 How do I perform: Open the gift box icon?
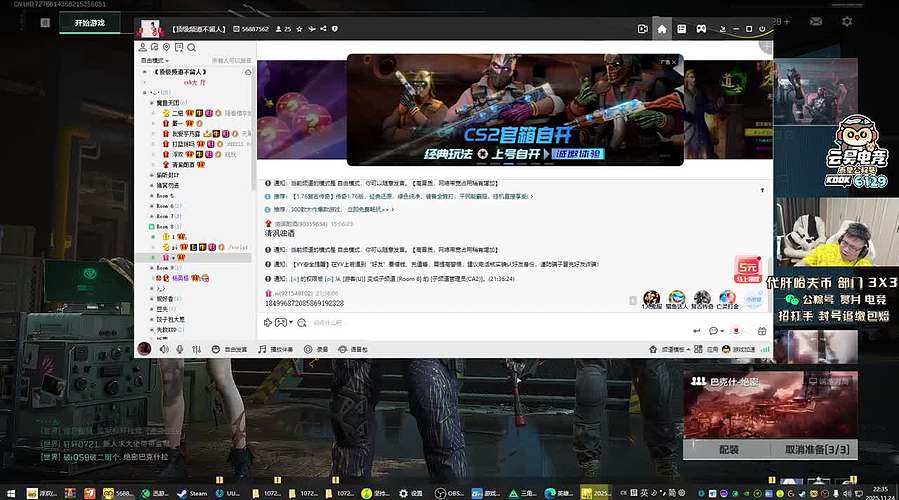coord(762,331)
